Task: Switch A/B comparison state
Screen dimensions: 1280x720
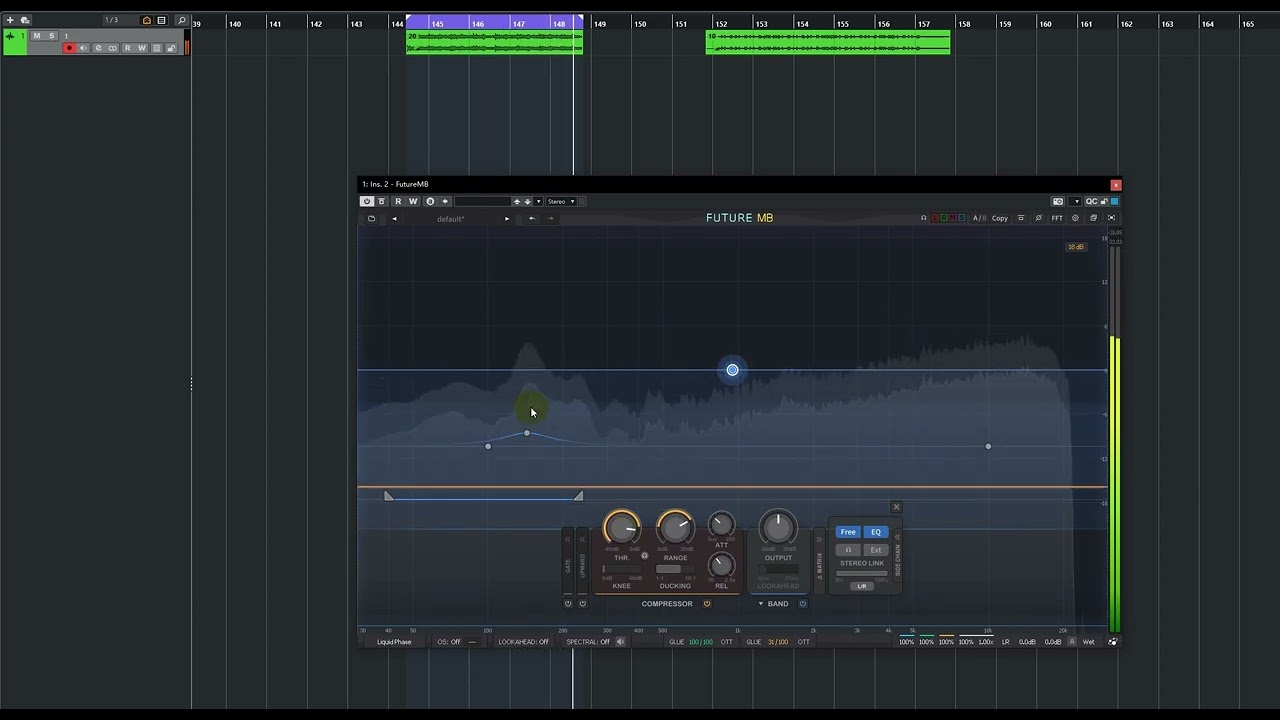Action: (979, 218)
